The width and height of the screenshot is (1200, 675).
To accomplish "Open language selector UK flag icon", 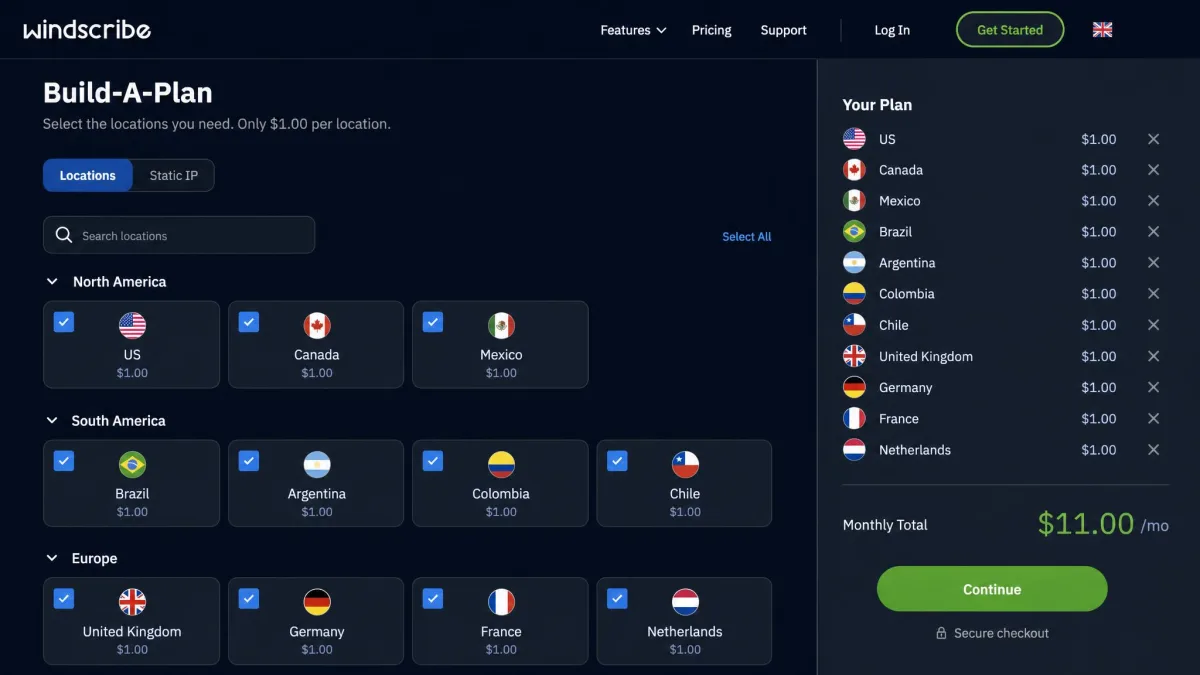I will [1102, 30].
